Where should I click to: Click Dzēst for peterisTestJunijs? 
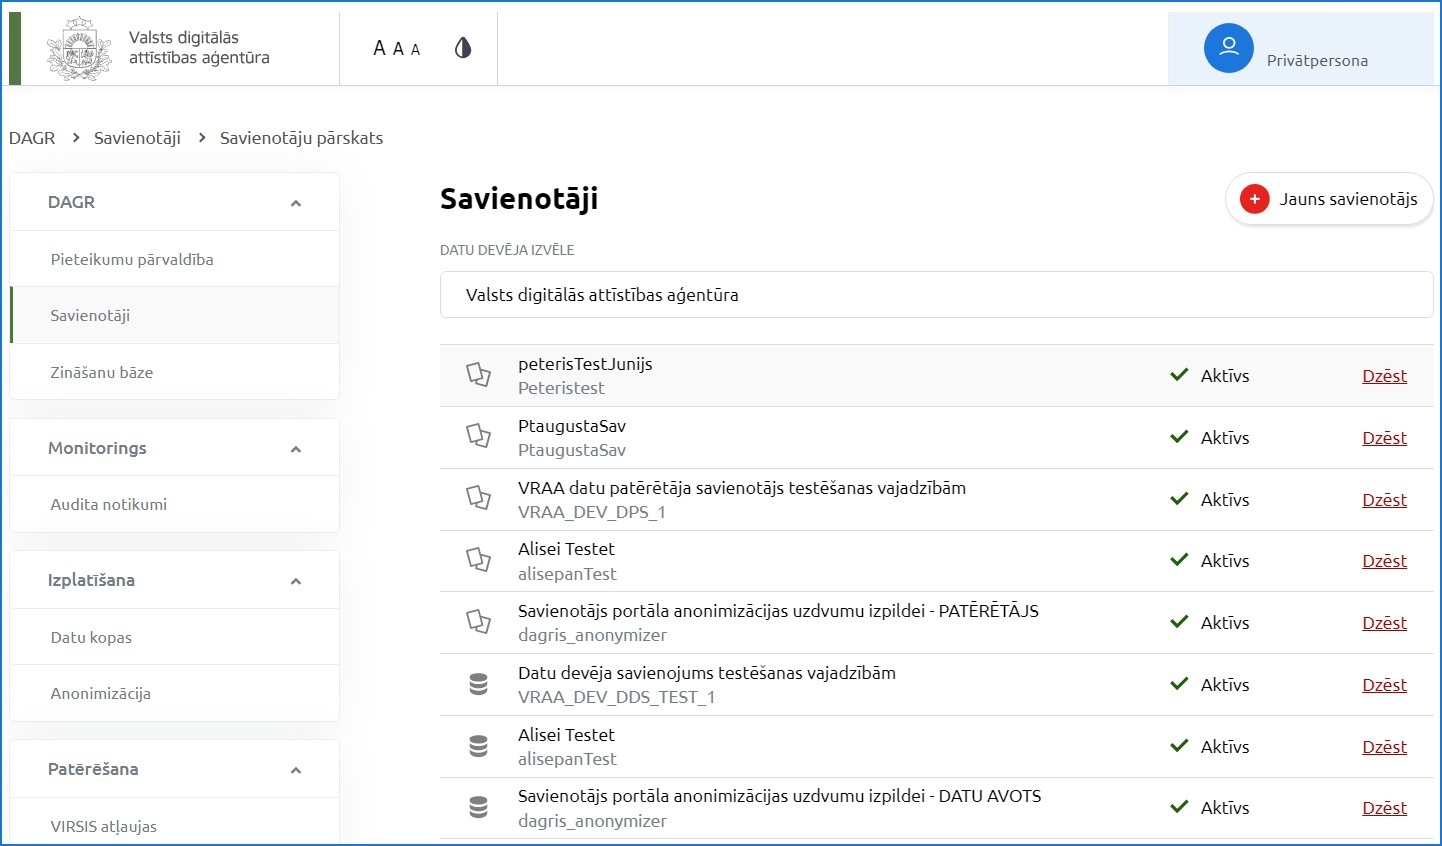(1384, 376)
